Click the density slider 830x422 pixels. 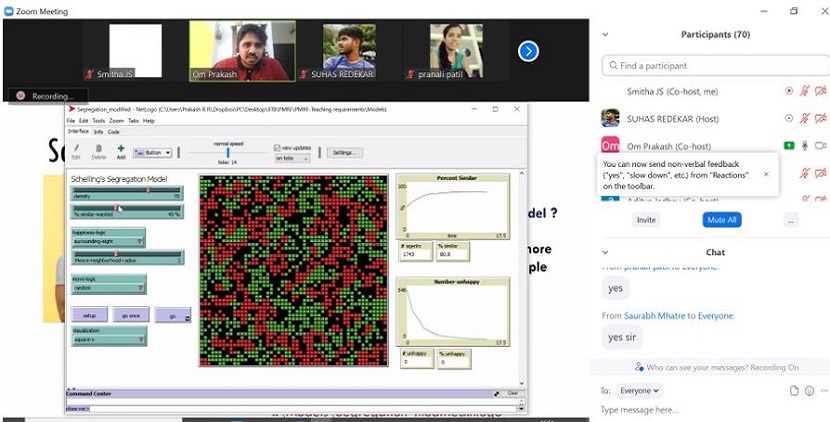click(127, 193)
